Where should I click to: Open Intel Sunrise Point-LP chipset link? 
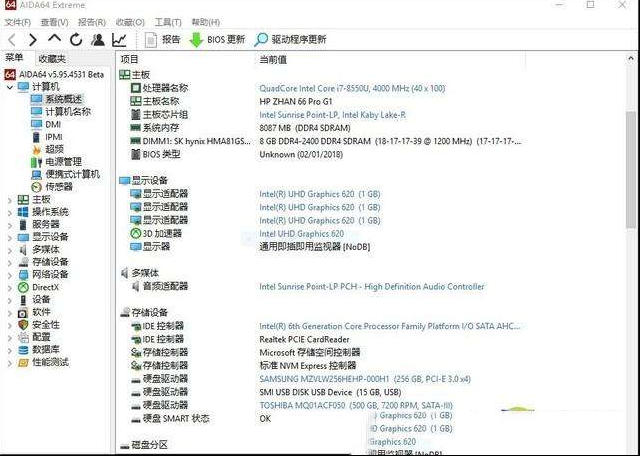[333, 115]
